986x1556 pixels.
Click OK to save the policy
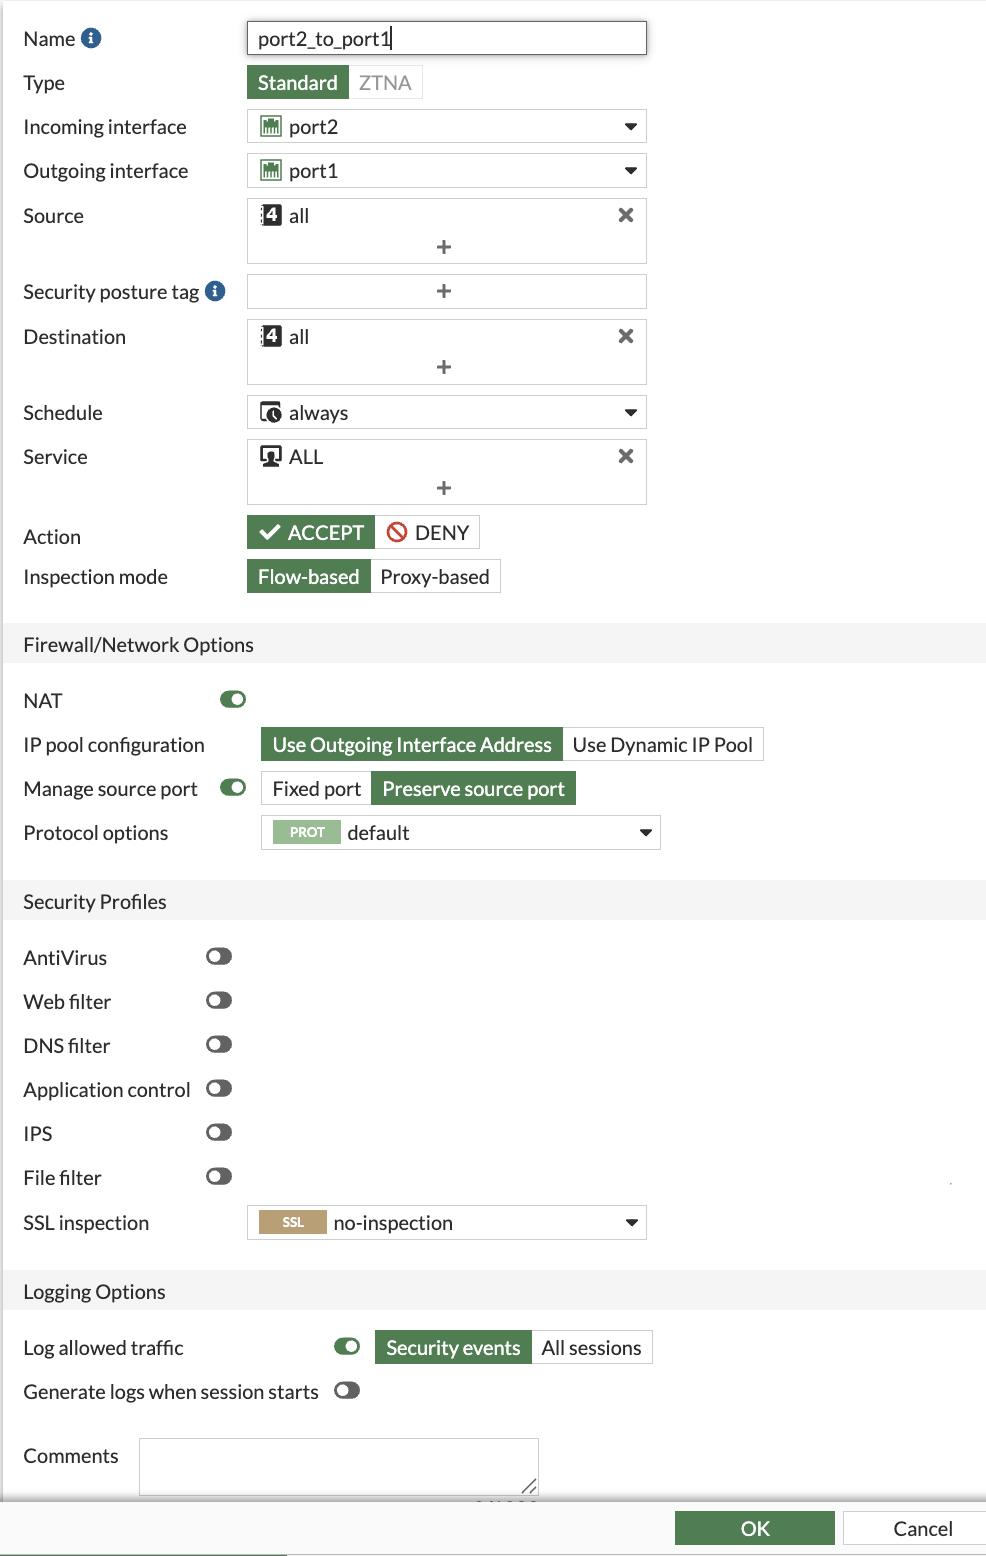click(x=754, y=1528)
